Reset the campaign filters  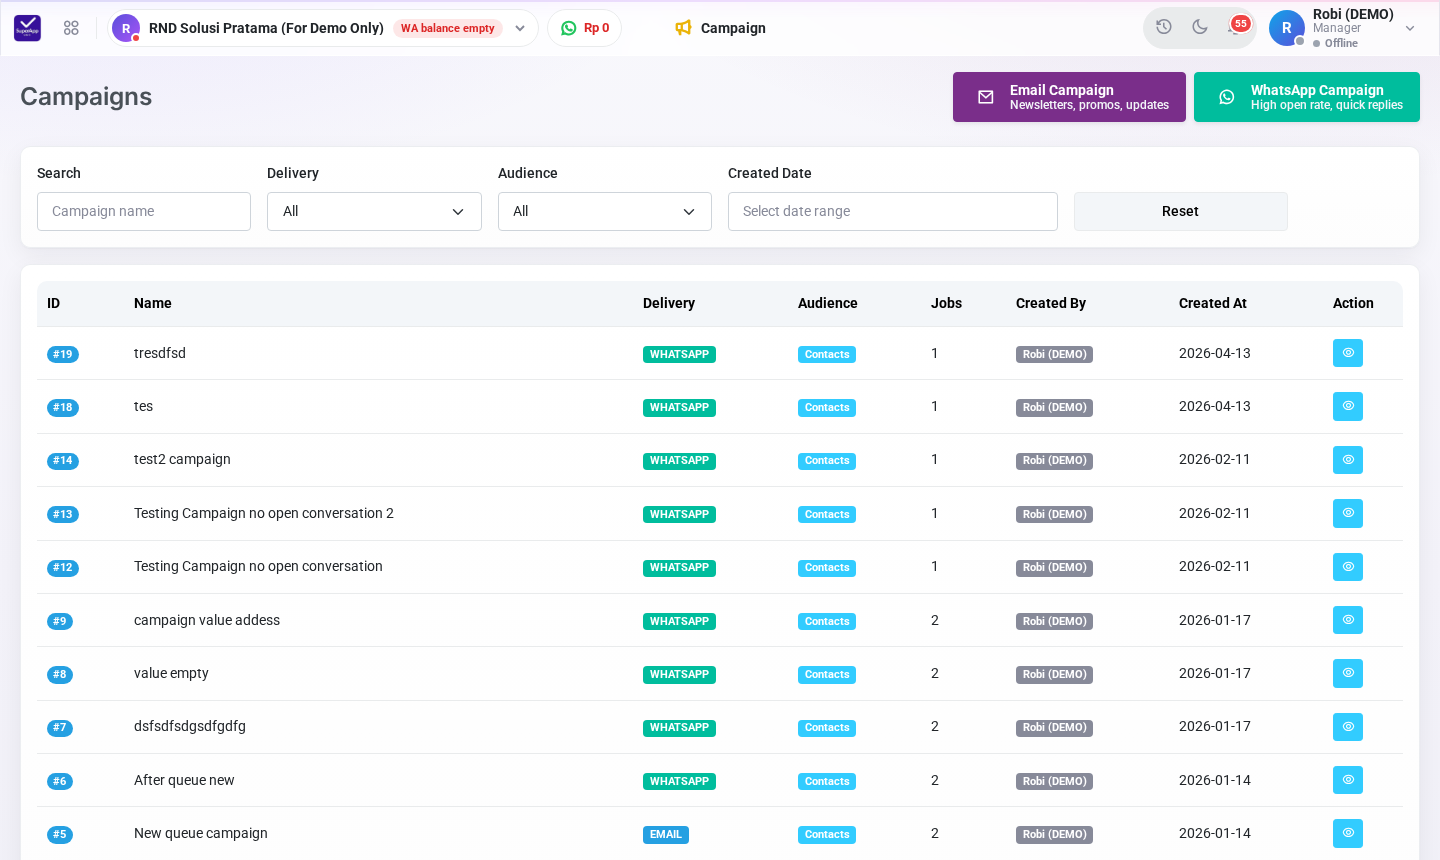point(1181,211)
